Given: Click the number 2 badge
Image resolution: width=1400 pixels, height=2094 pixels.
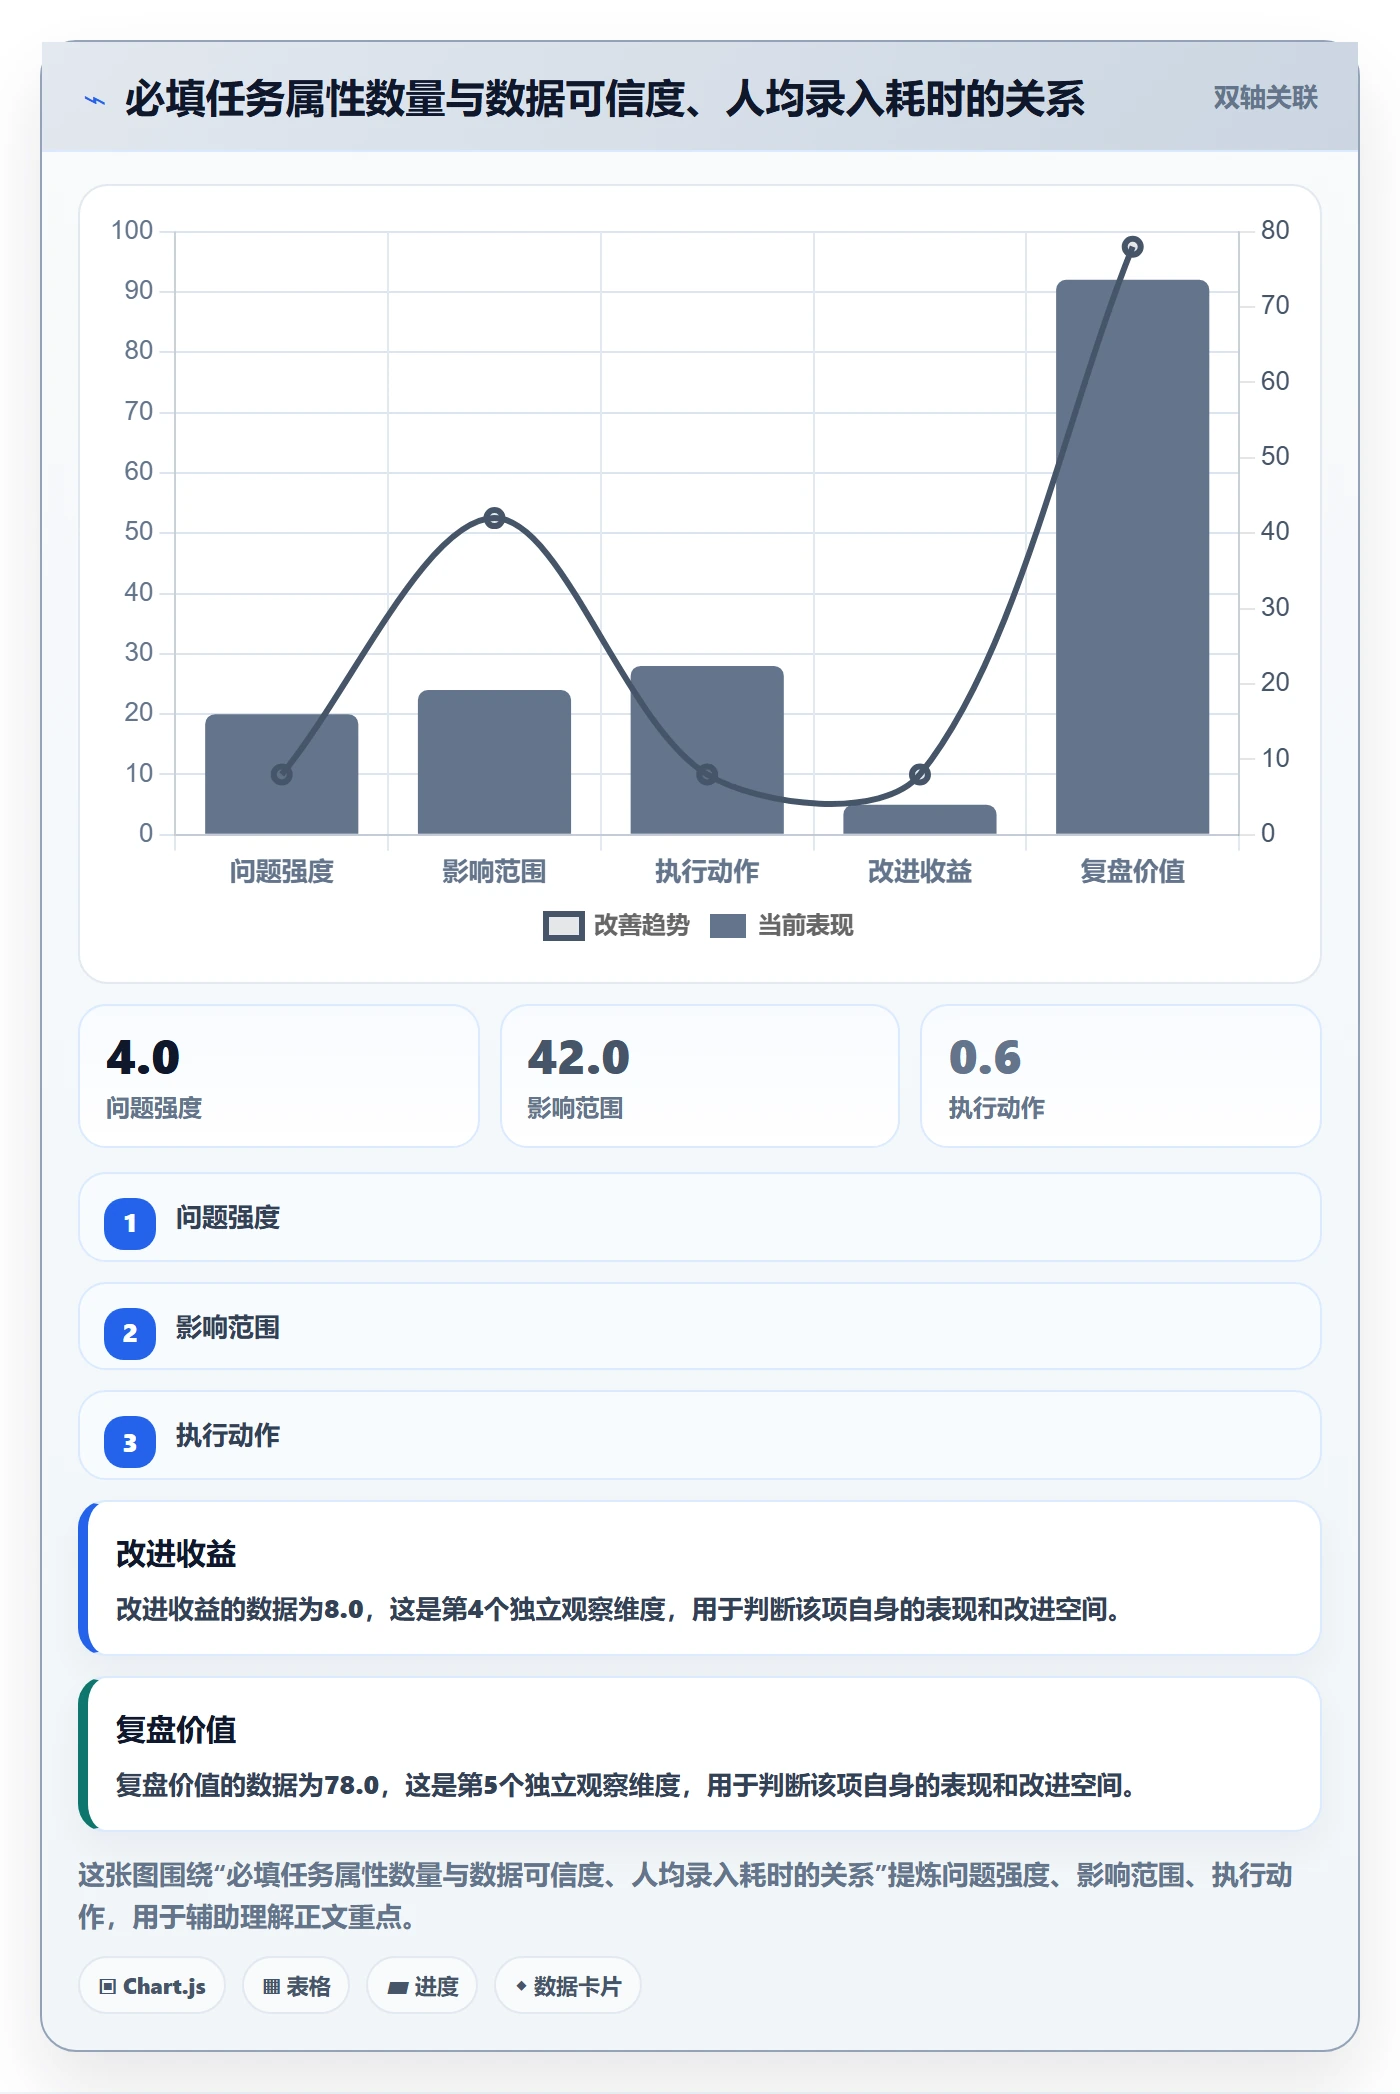Looking at the screenshot, I should 130,1333.
